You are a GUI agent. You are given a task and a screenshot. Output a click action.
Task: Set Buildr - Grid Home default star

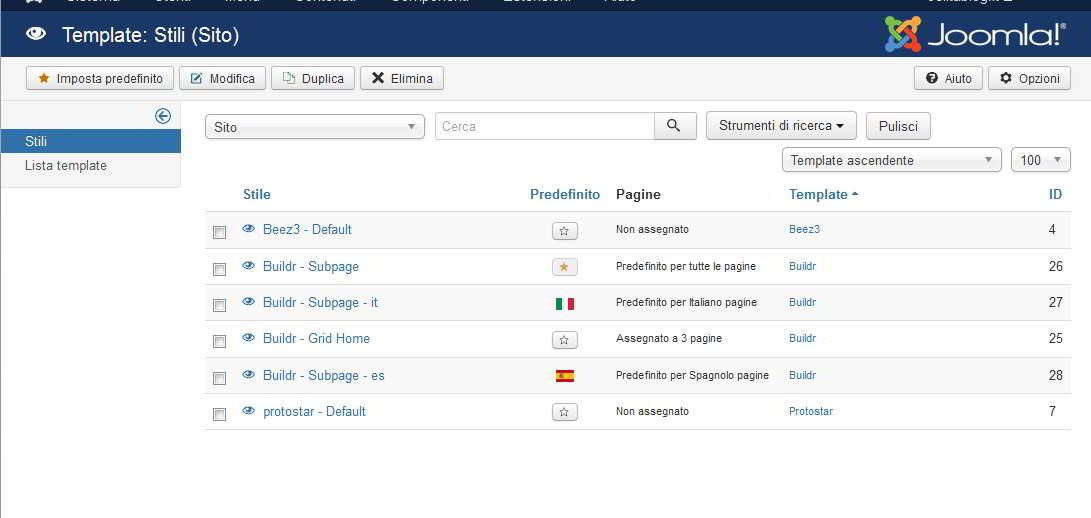[x=564, y=340]
